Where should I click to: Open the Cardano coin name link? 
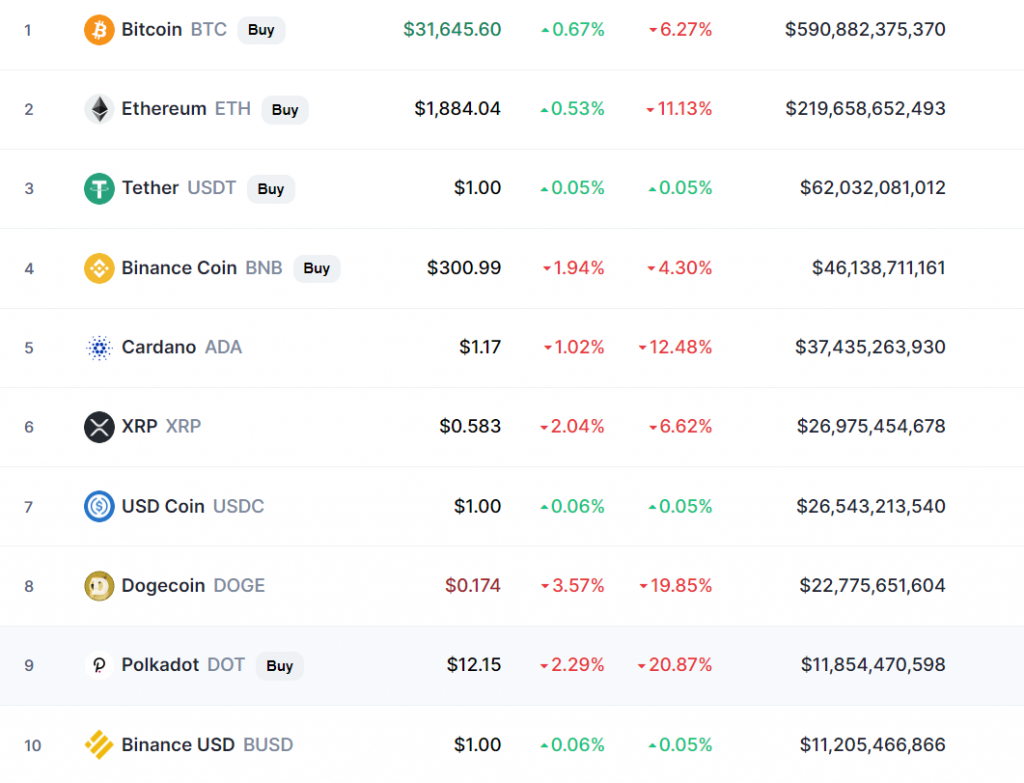coord(159,347)
